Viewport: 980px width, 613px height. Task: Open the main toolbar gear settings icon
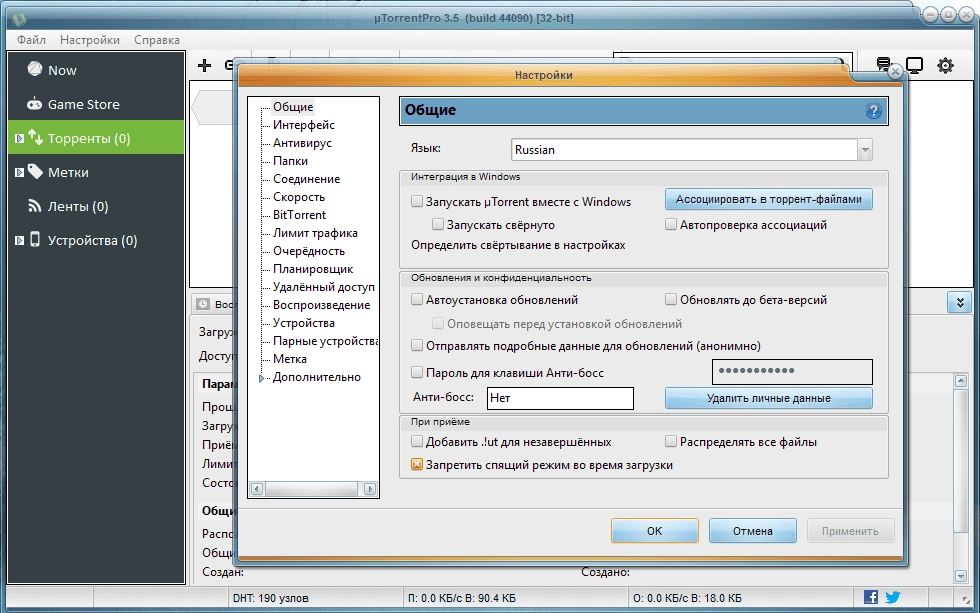pyautogui.click(x=945, y=65)
